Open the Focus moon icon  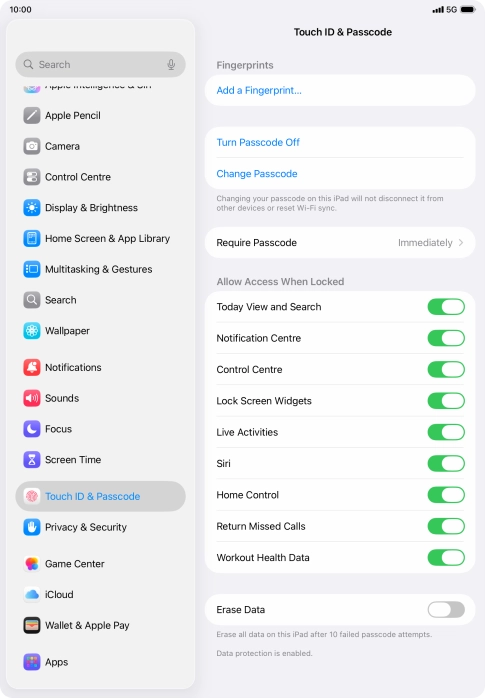point(32,429)
